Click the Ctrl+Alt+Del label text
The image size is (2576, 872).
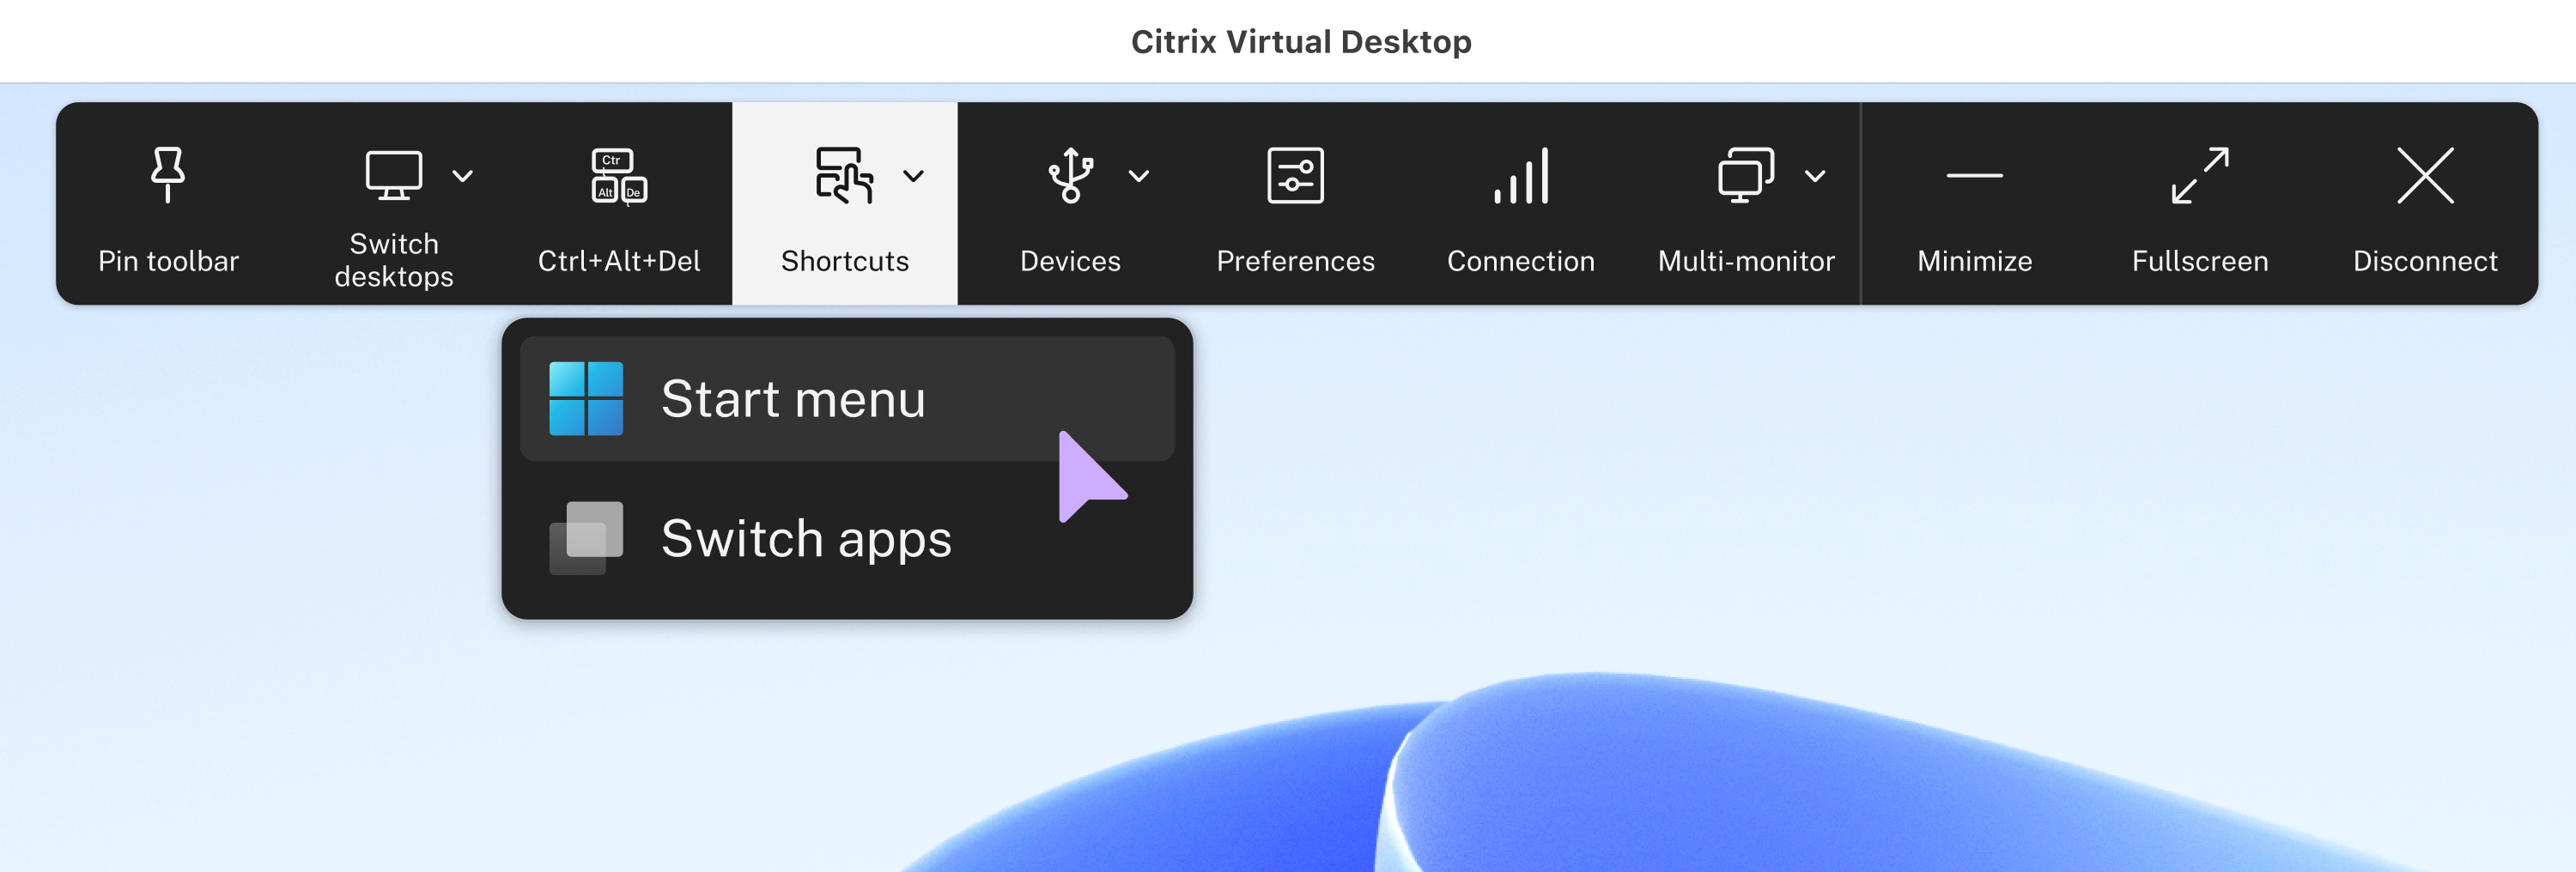click(x=619, y=261)
